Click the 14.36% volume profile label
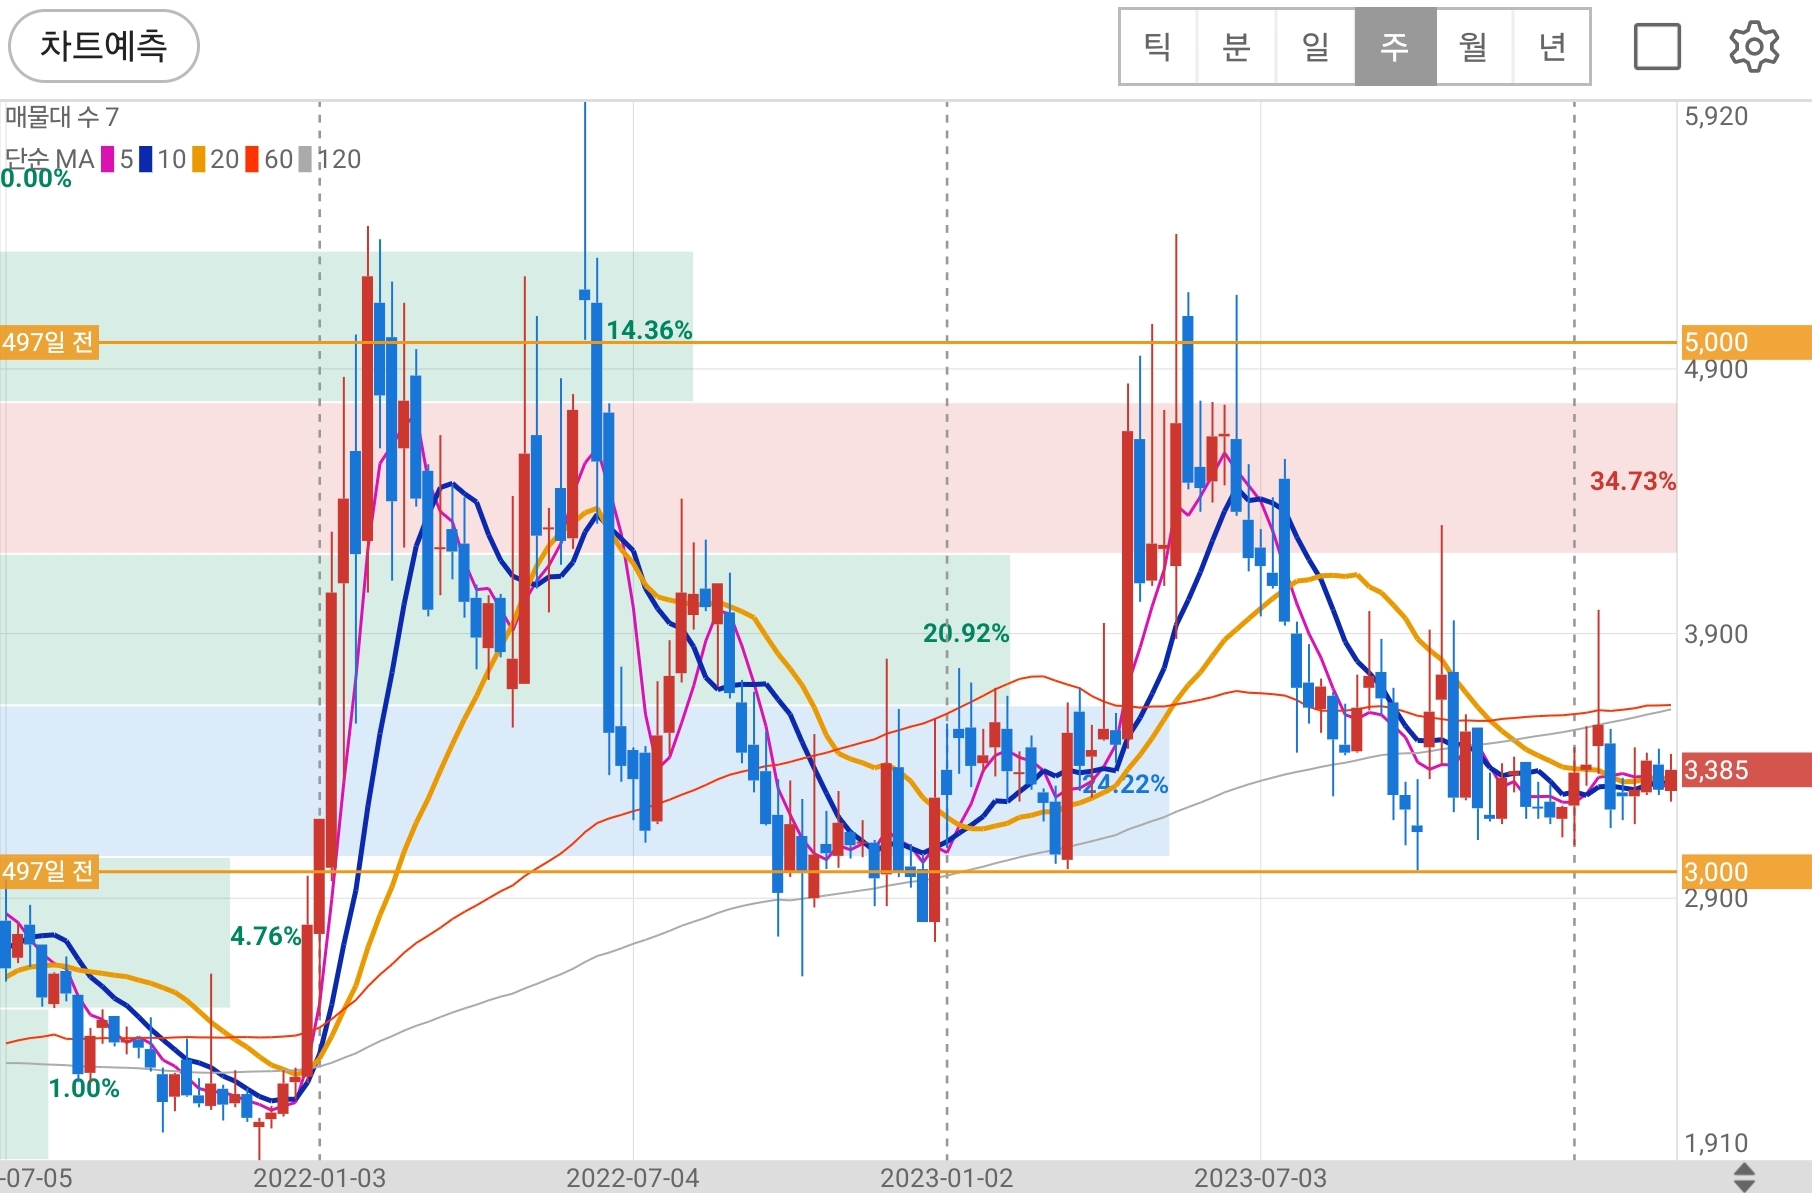Image resolution: width=1812 pixels, height=1193 pixels. click(x=649, y=330)
